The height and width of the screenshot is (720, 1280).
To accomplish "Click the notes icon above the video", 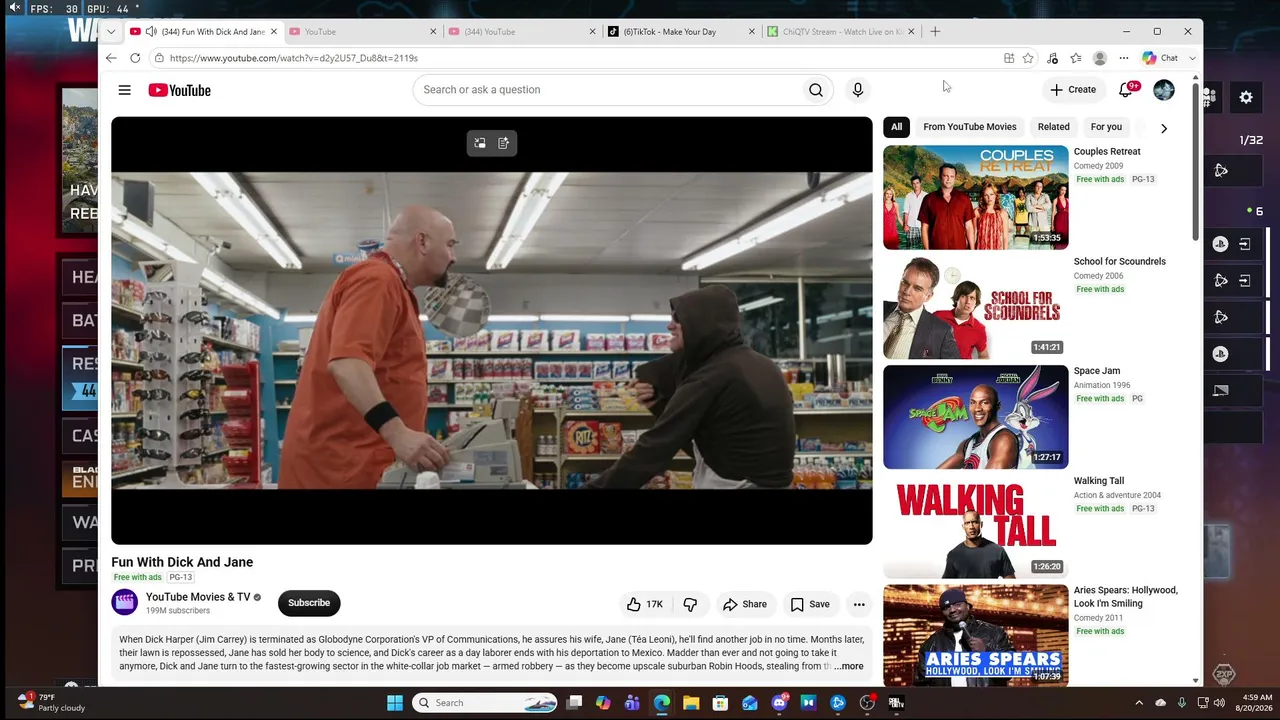I will tap(504, 143).
